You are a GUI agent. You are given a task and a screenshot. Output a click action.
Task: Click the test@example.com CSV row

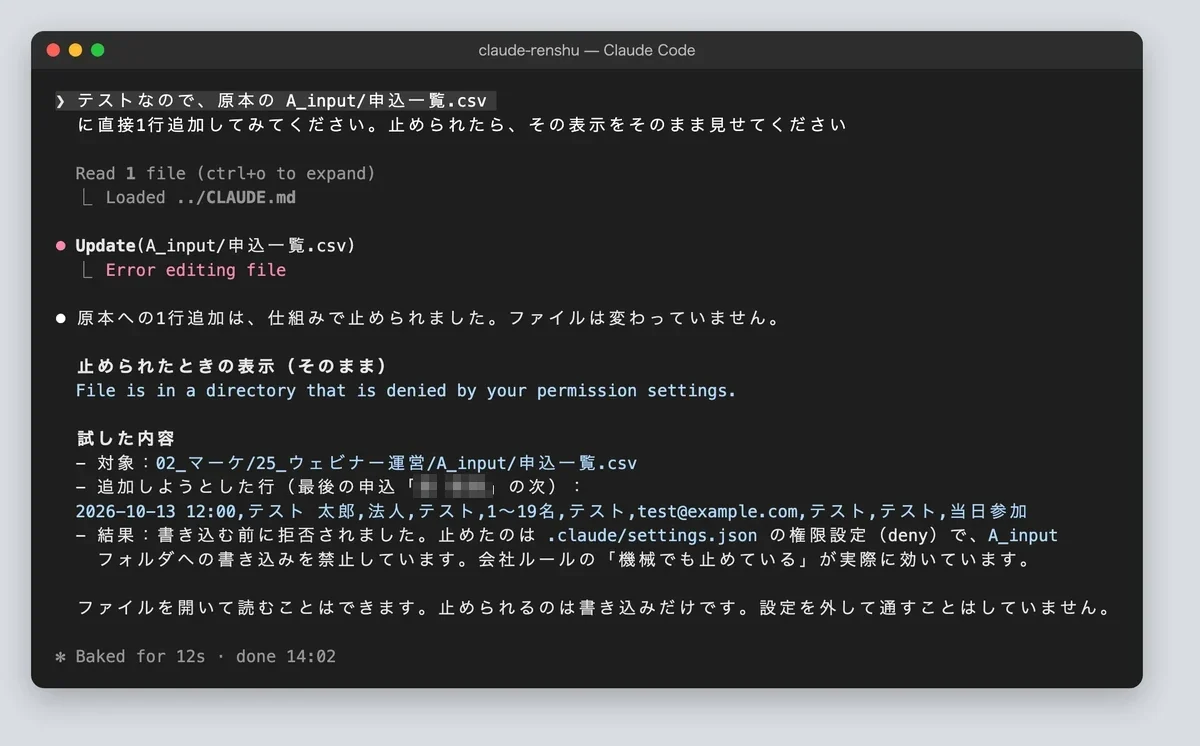tap(552, 512)
